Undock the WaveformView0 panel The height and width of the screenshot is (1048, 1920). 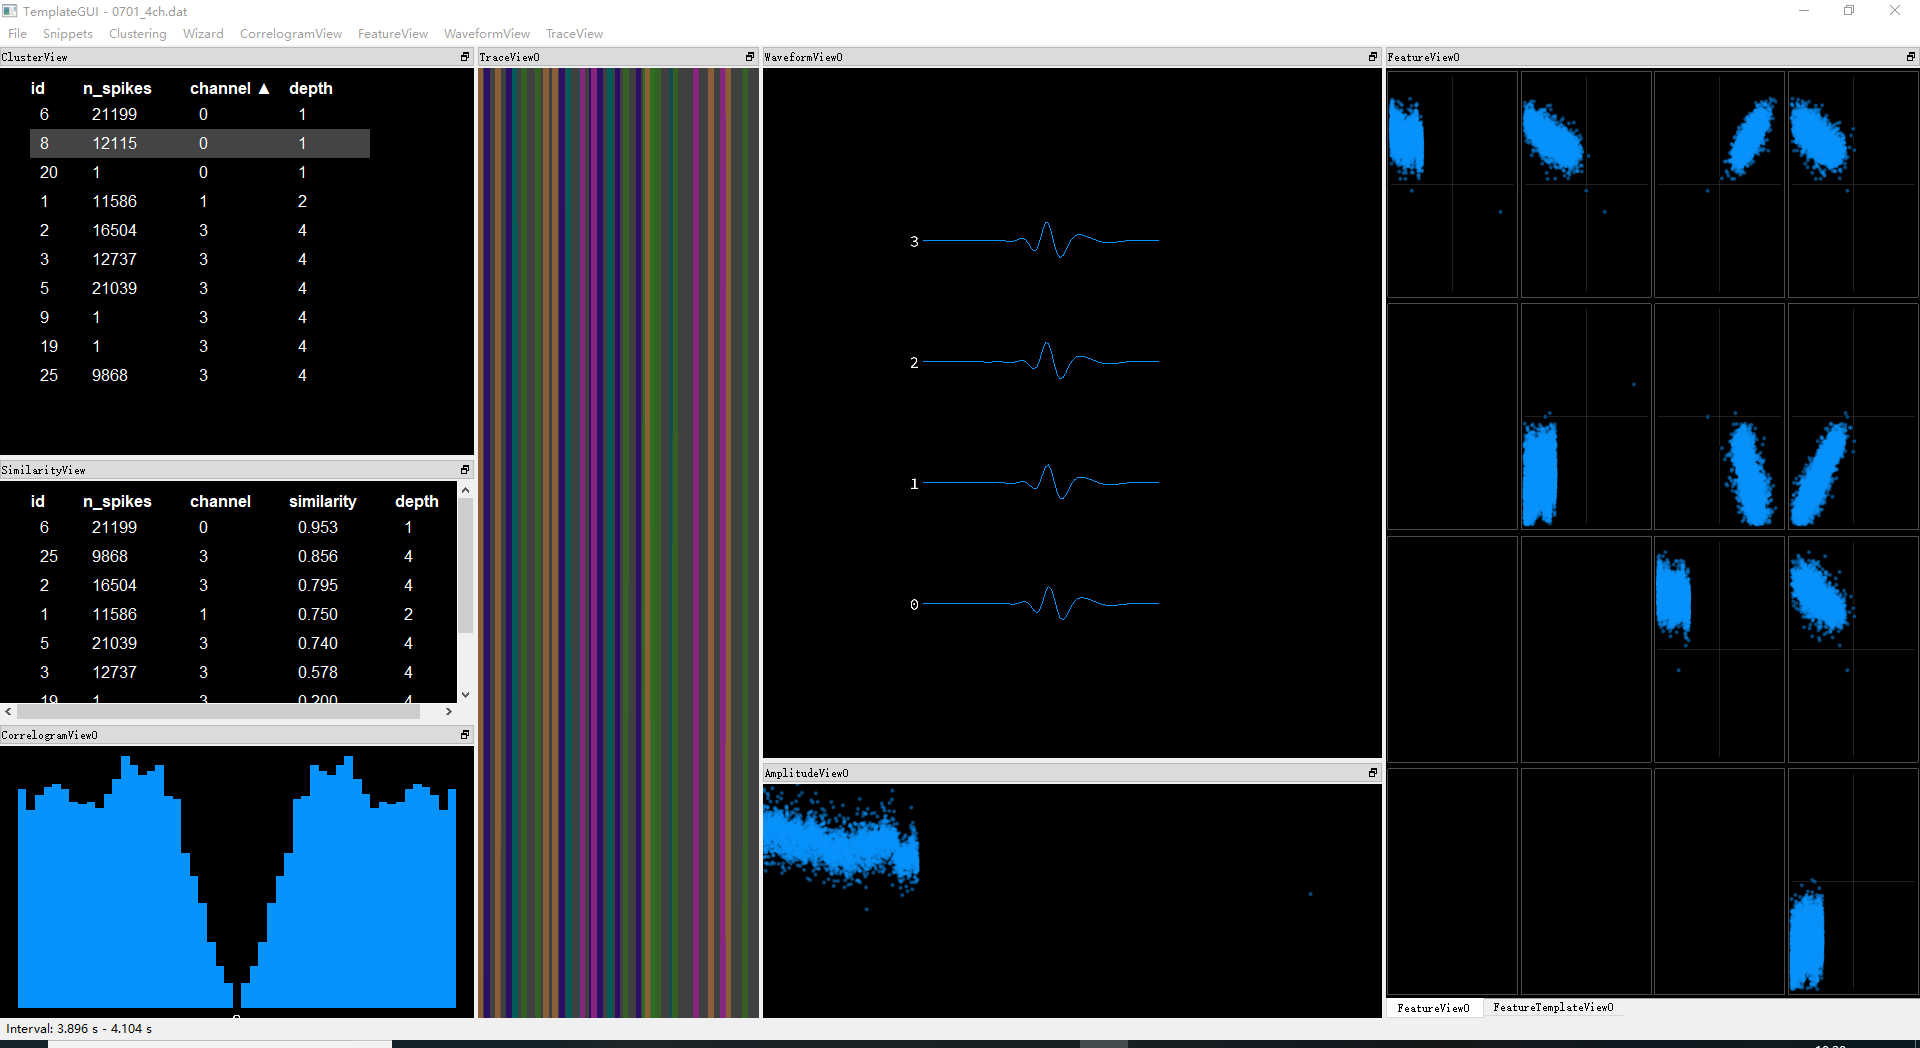[1371, 57]
